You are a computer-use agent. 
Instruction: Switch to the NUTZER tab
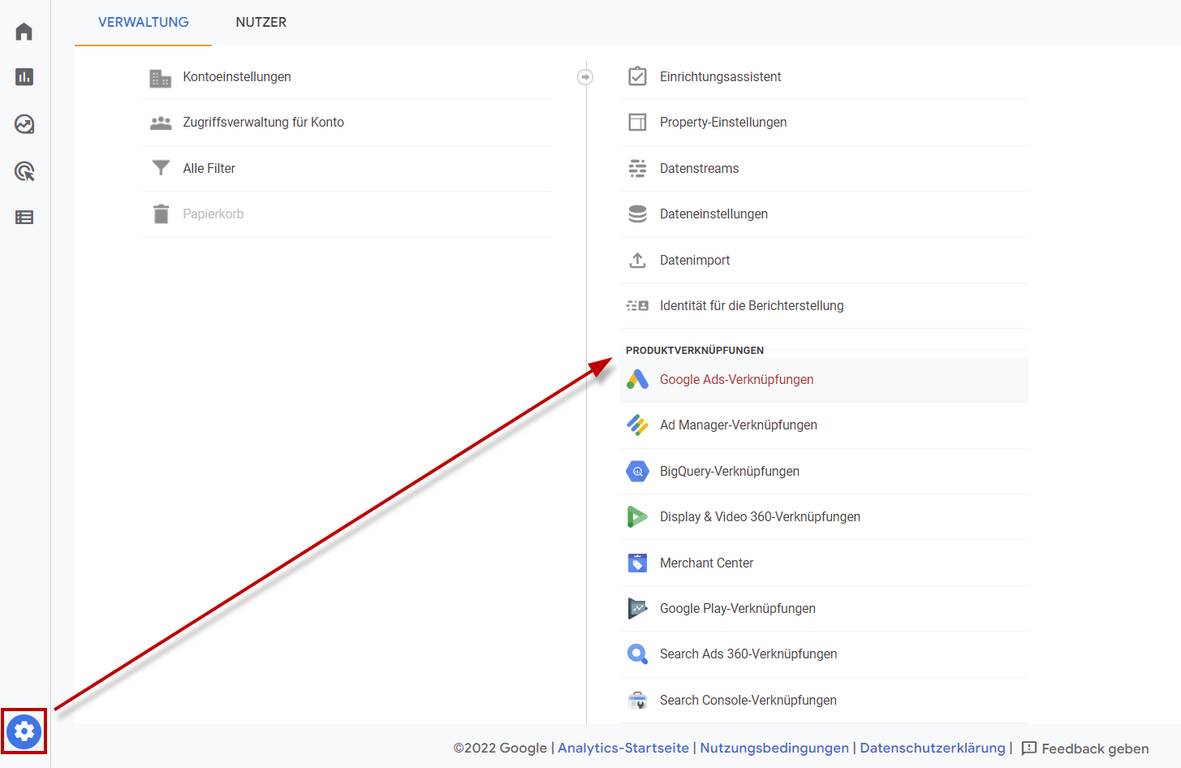pos(261,23)
